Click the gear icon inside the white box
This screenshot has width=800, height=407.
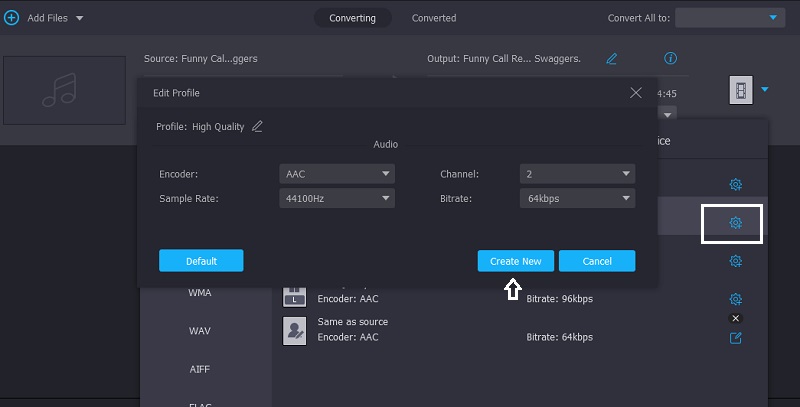coord(735,223)
